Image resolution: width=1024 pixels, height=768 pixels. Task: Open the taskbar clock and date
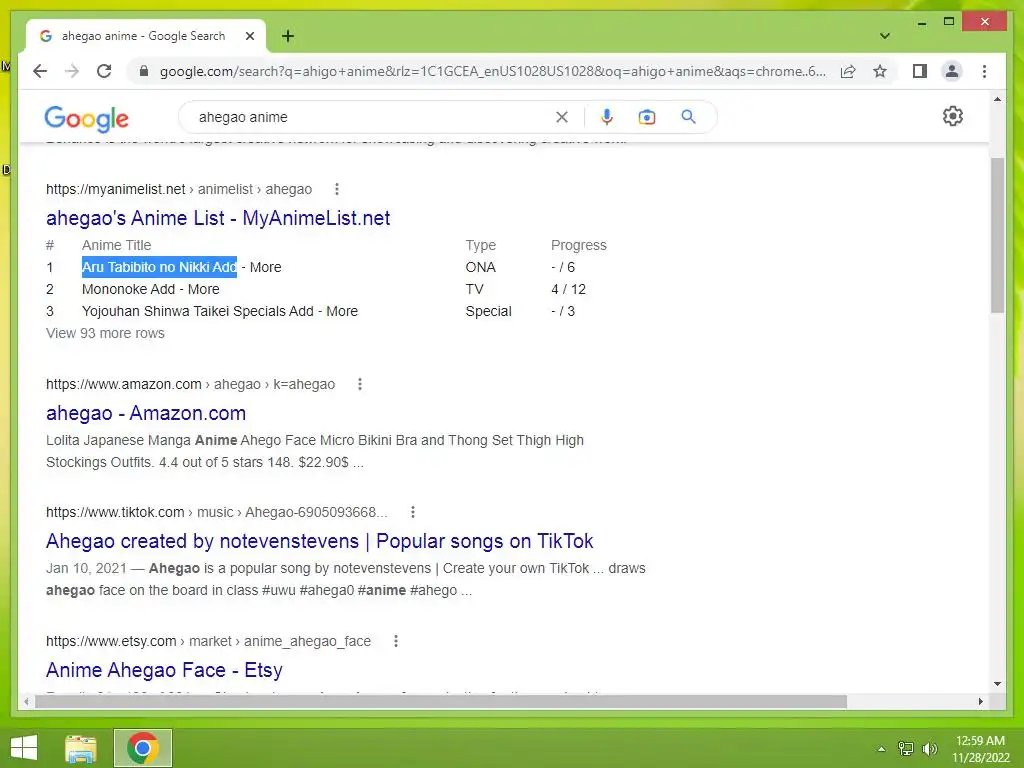[x=980, y=748]
